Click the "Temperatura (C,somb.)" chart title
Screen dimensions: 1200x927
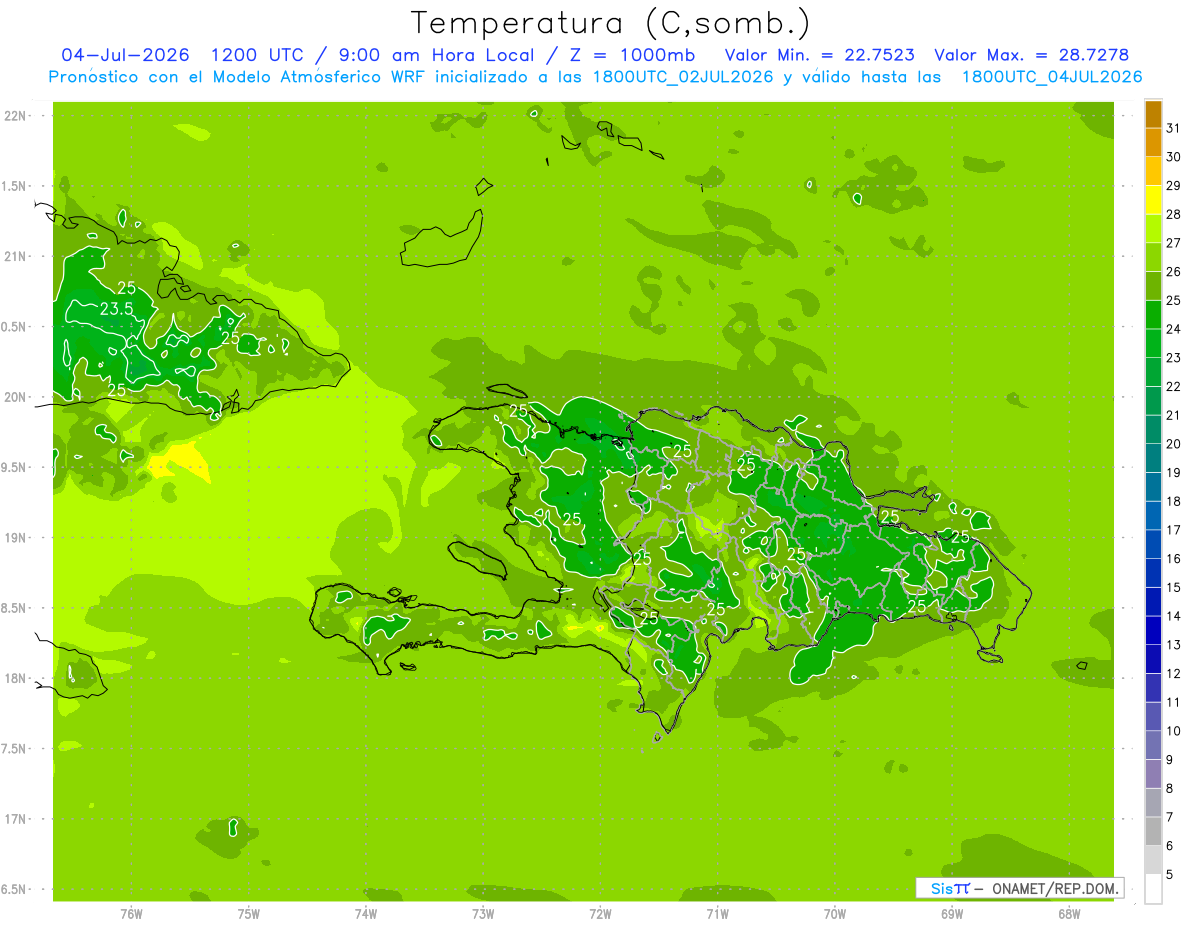611,23
